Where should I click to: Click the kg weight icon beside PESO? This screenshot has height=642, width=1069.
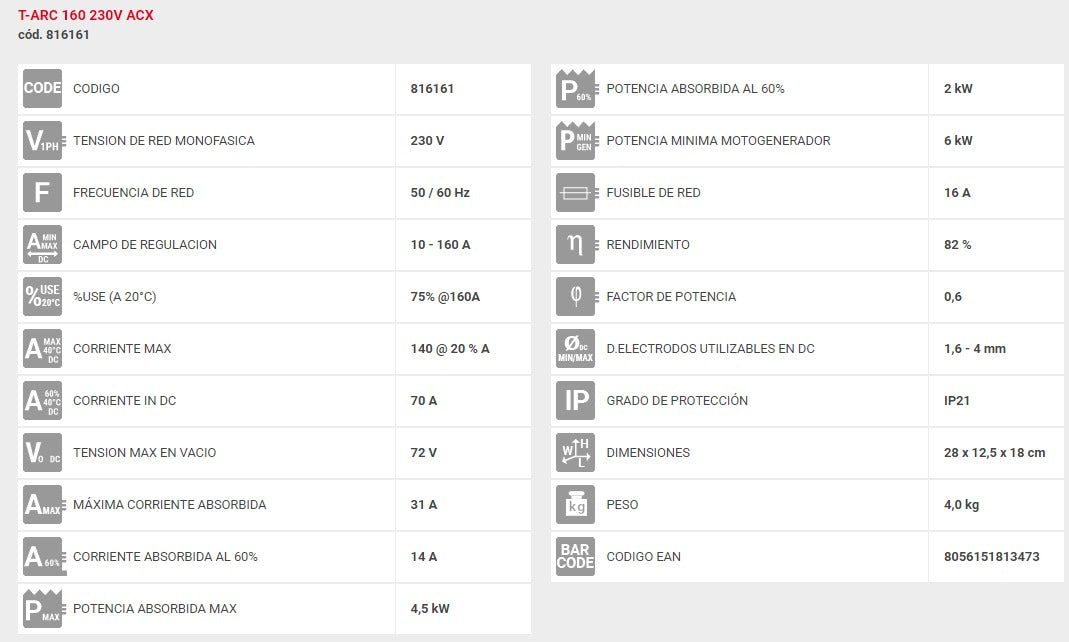click(x=575, y=504)
